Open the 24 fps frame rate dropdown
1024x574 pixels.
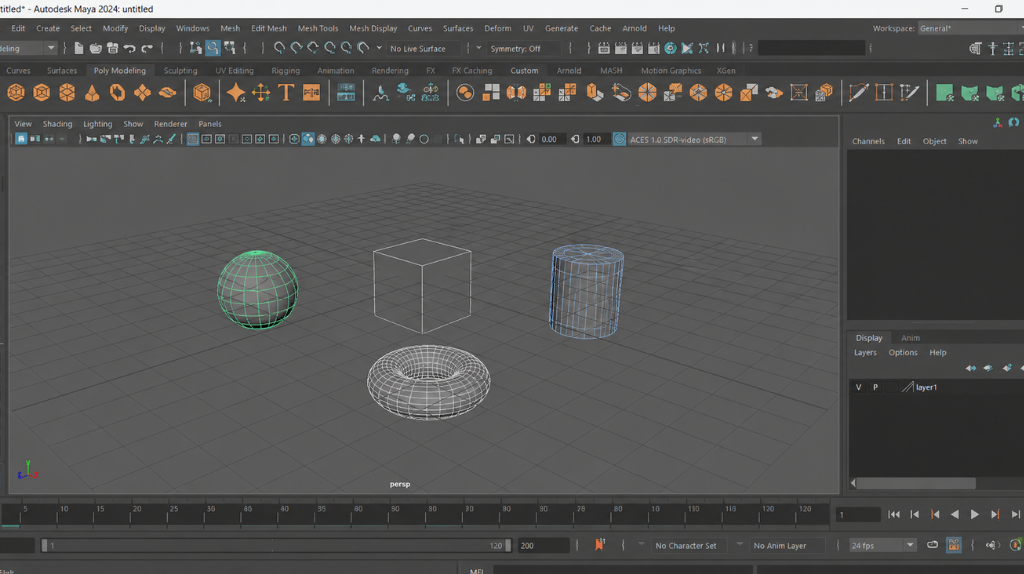pyautogui.click(x=882, y=545)
